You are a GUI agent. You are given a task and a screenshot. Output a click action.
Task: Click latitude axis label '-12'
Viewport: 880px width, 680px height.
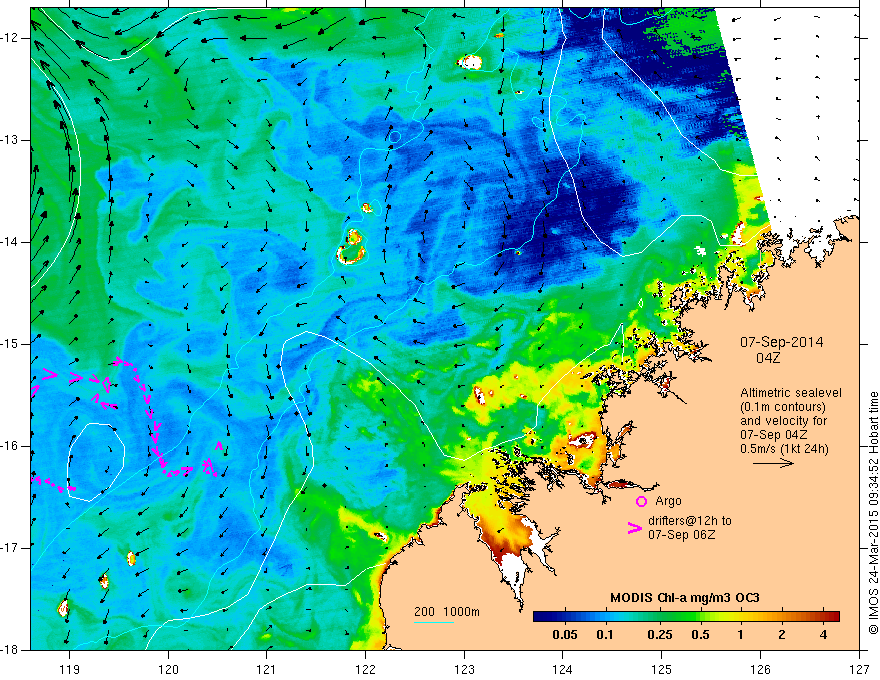[11, 38]
